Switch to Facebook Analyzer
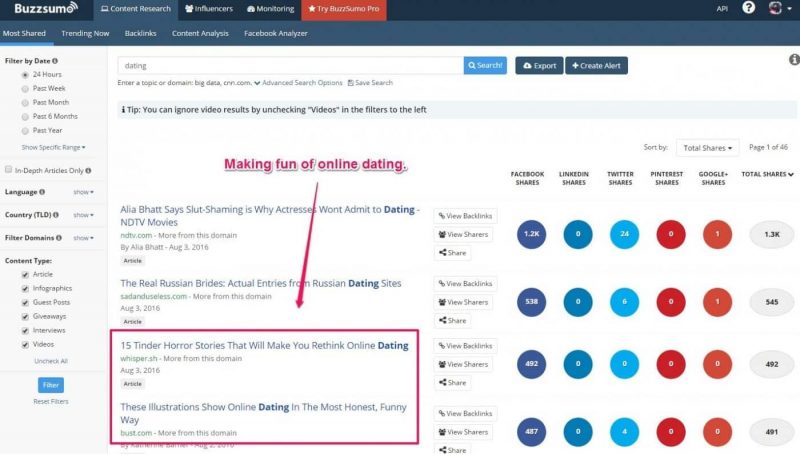Viewport: 800px width, 454px height. pos(276,33)
